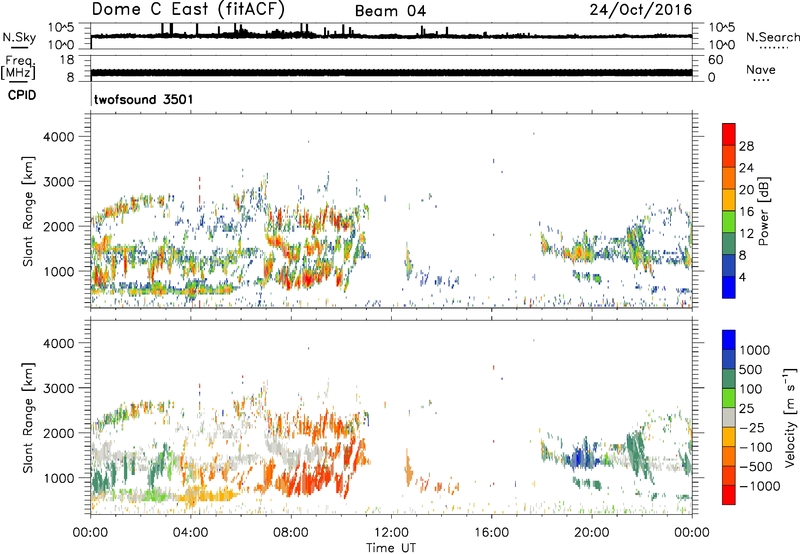Click the gray band of velocity colorbar
The height and width of the screenshot is (554, 800).
pos(729,417)
